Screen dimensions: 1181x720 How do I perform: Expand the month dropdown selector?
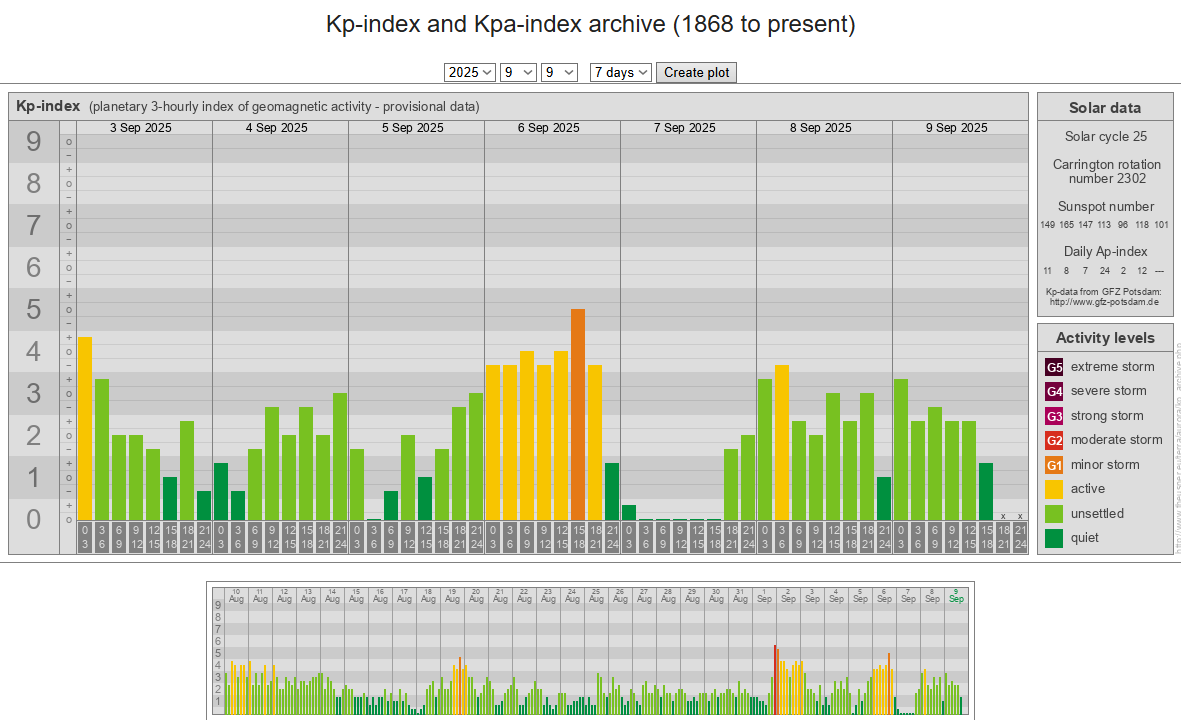(518, 72)
